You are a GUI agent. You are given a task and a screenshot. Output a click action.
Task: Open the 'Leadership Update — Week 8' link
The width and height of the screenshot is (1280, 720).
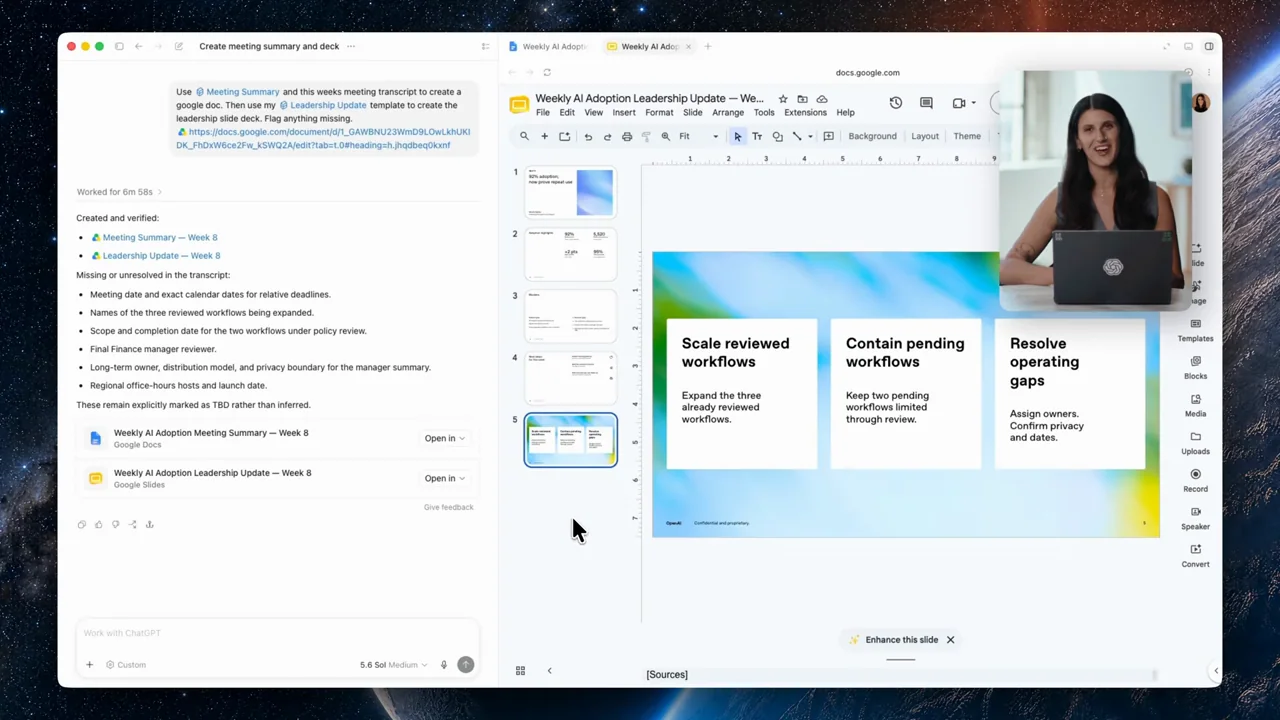tap(162, 256)
